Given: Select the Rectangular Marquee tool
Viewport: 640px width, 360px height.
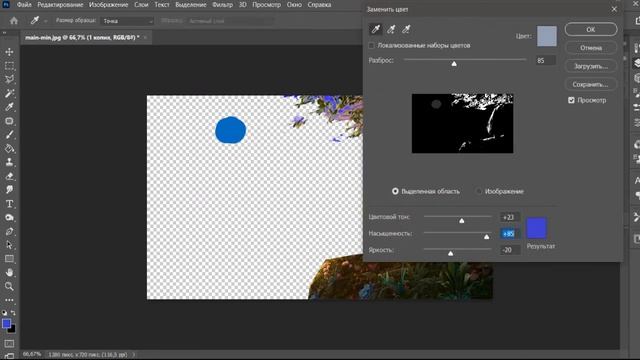Looking at the screenshot, I should tap(9, 66).
